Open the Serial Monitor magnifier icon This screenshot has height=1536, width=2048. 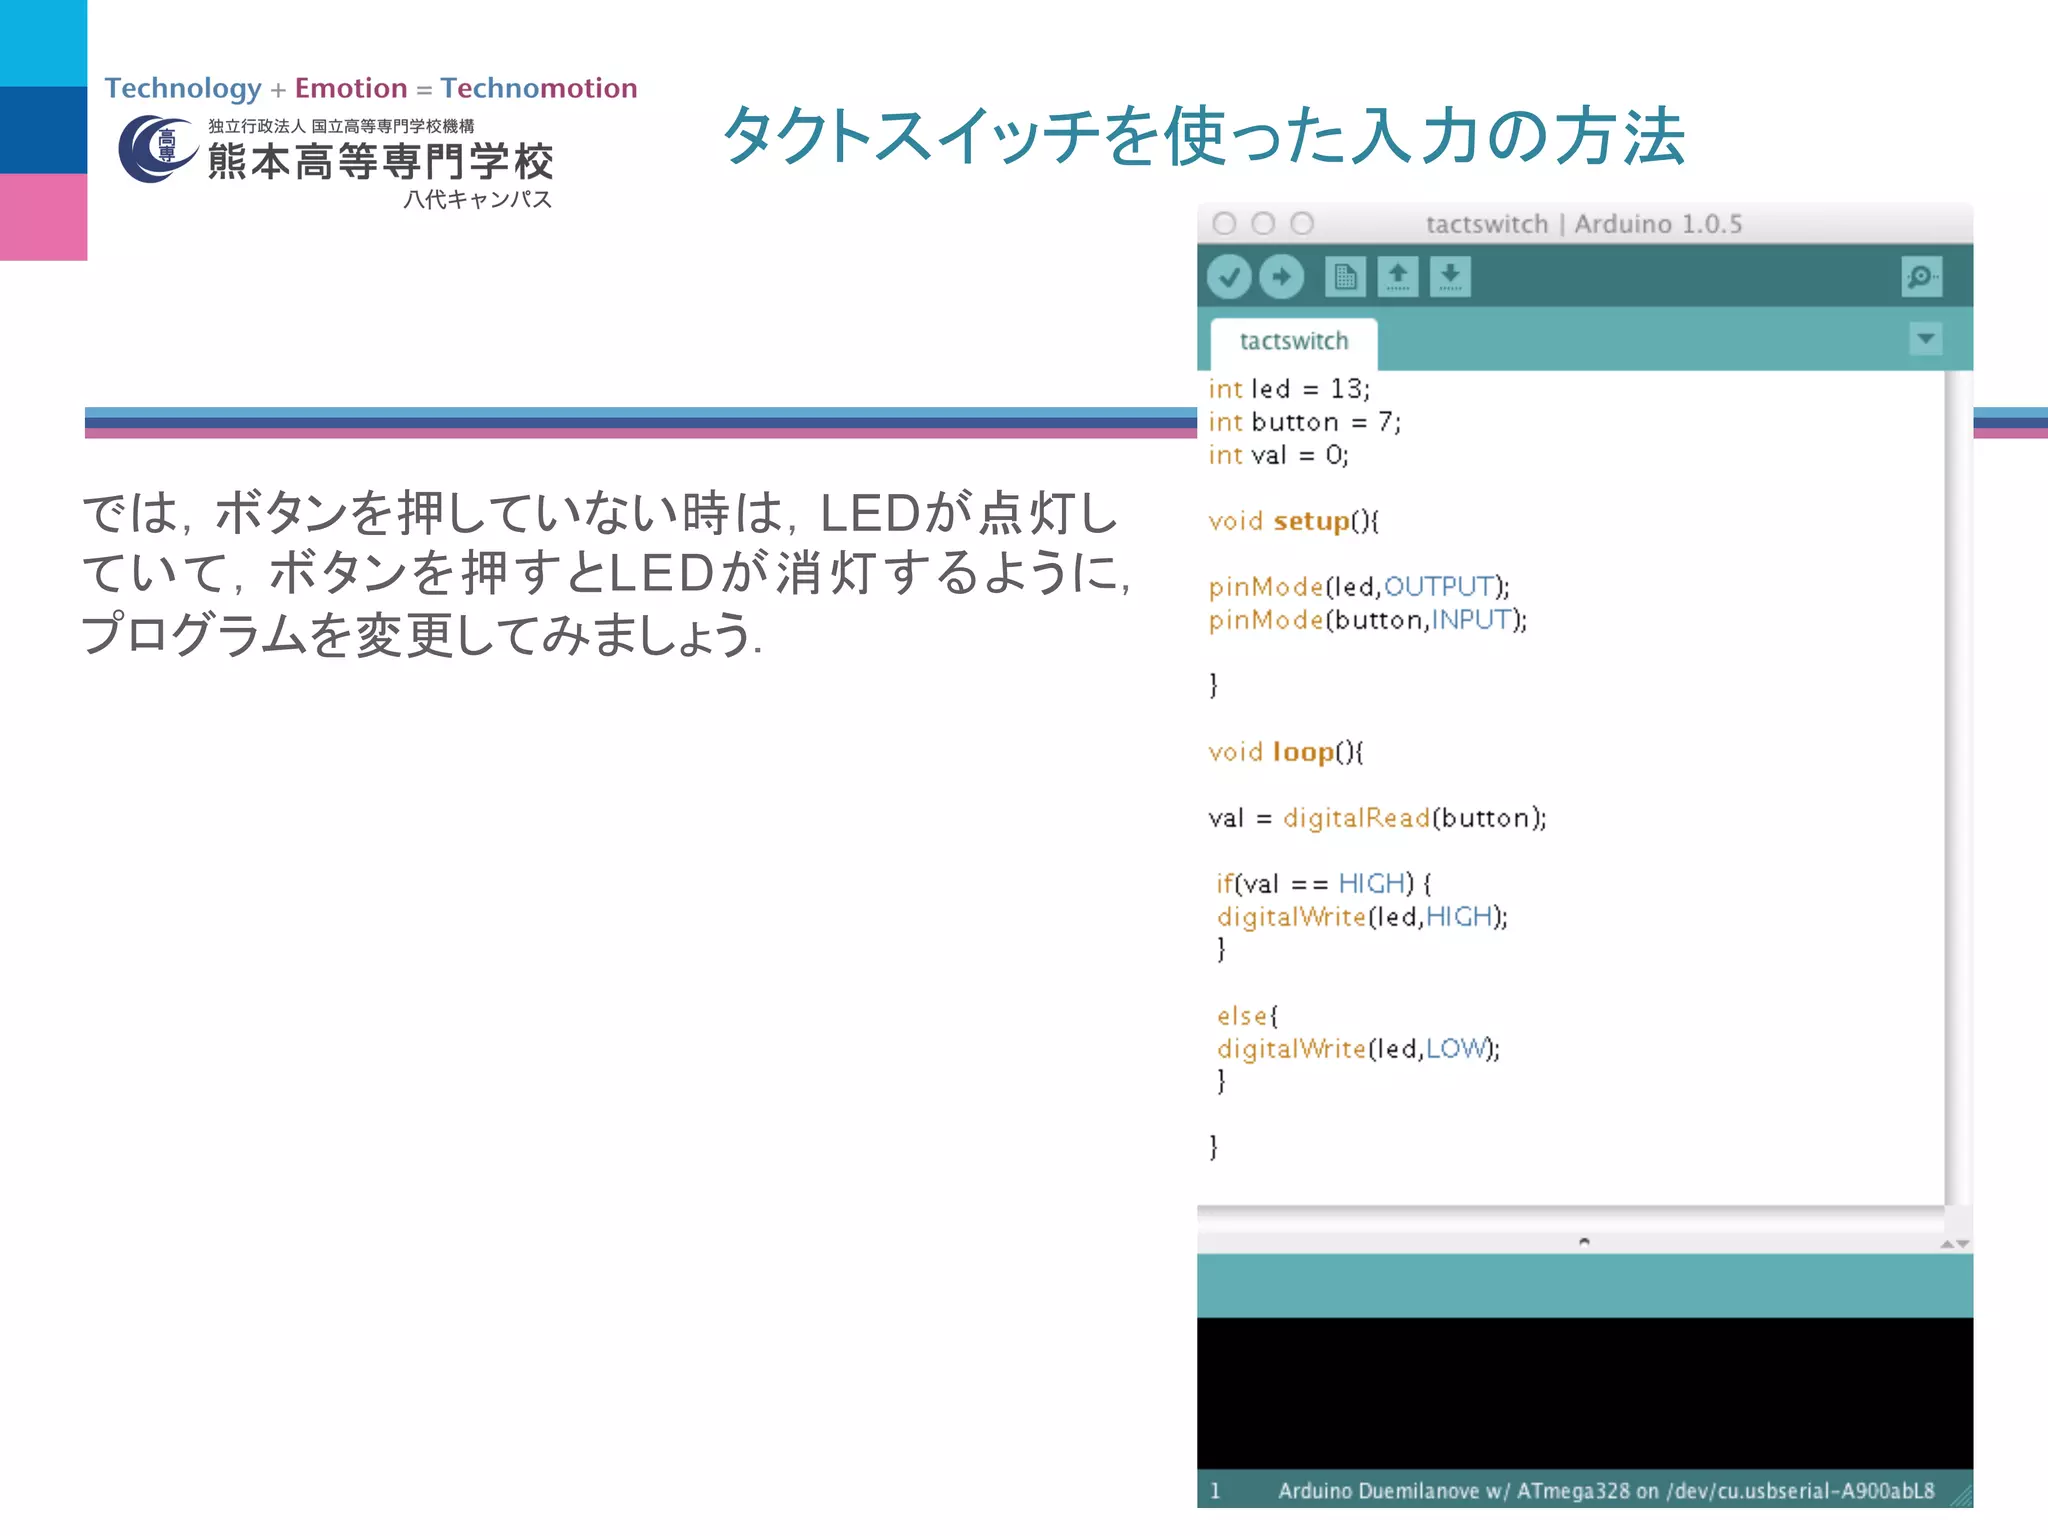click(1921, 277)
